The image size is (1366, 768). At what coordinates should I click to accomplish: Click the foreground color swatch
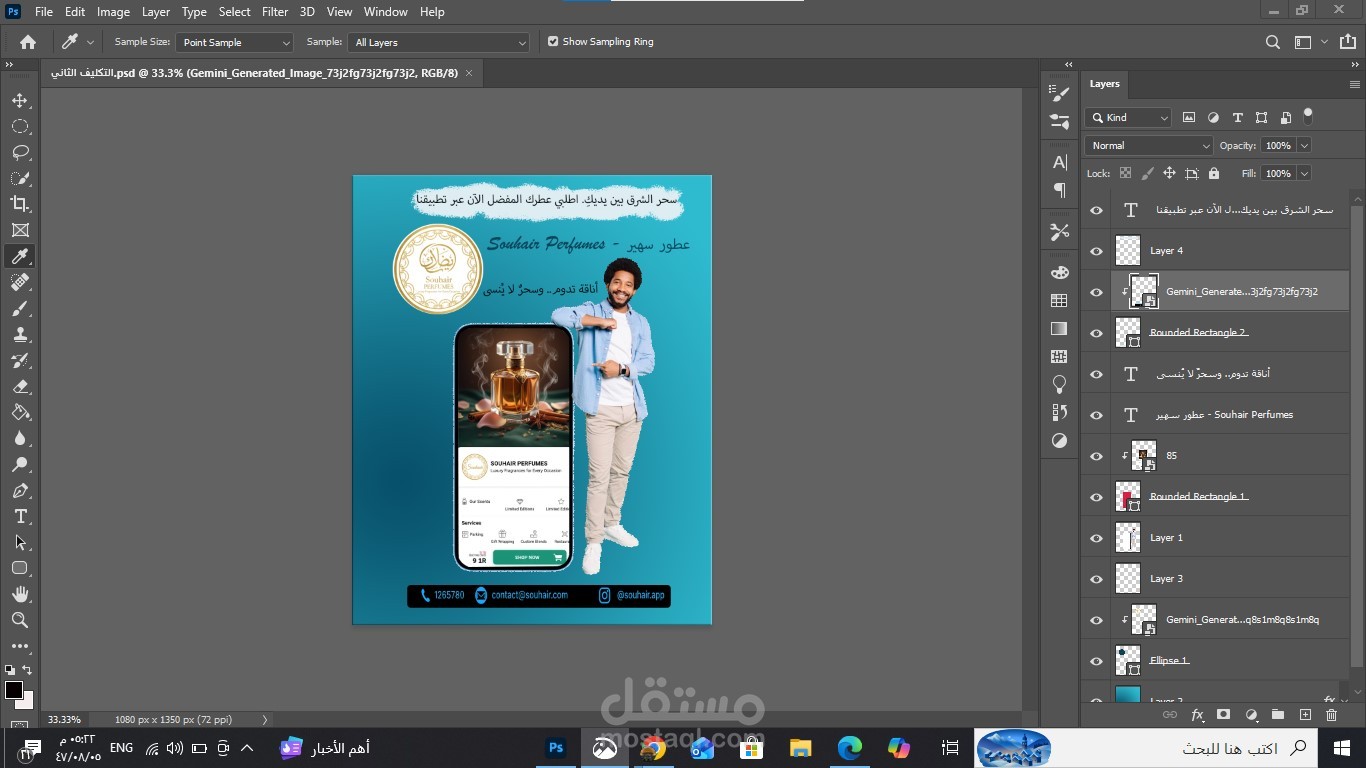tap(14, 687)
